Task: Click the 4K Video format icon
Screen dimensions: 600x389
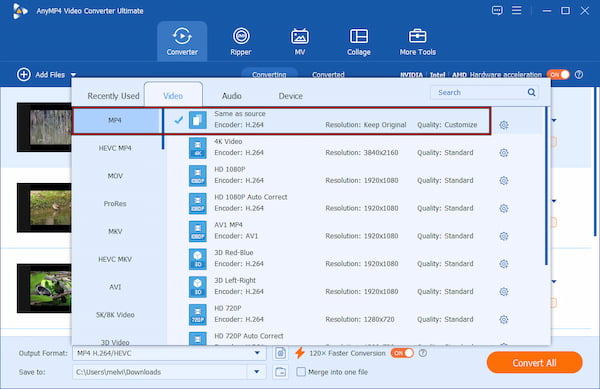Action: coord(197,148)
